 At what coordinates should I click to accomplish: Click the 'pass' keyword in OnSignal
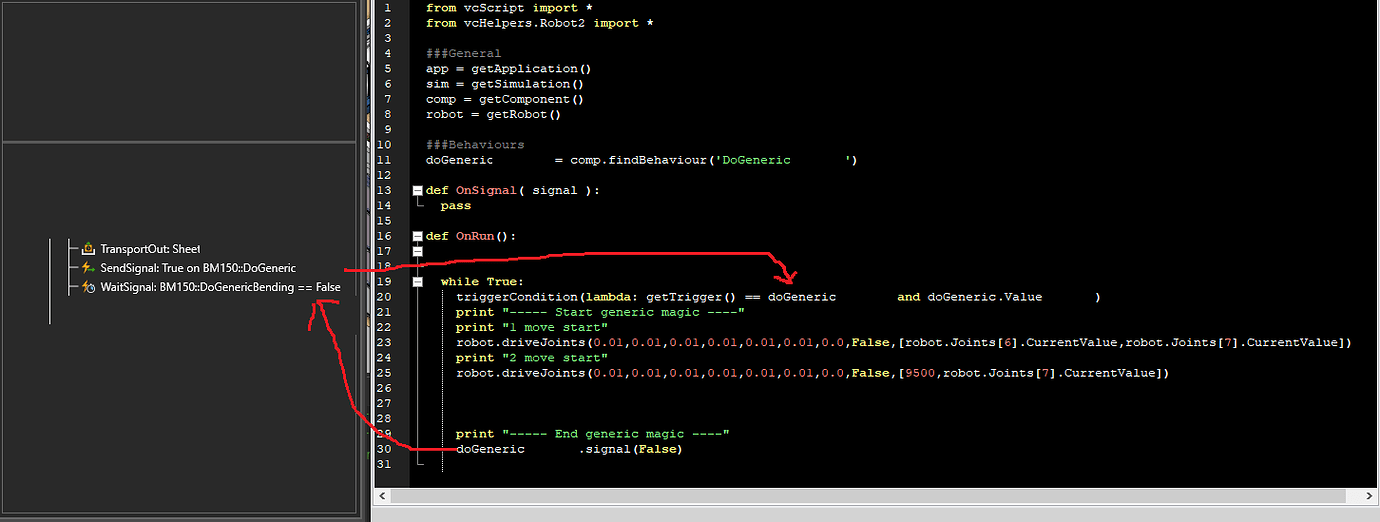pos(455,206)
